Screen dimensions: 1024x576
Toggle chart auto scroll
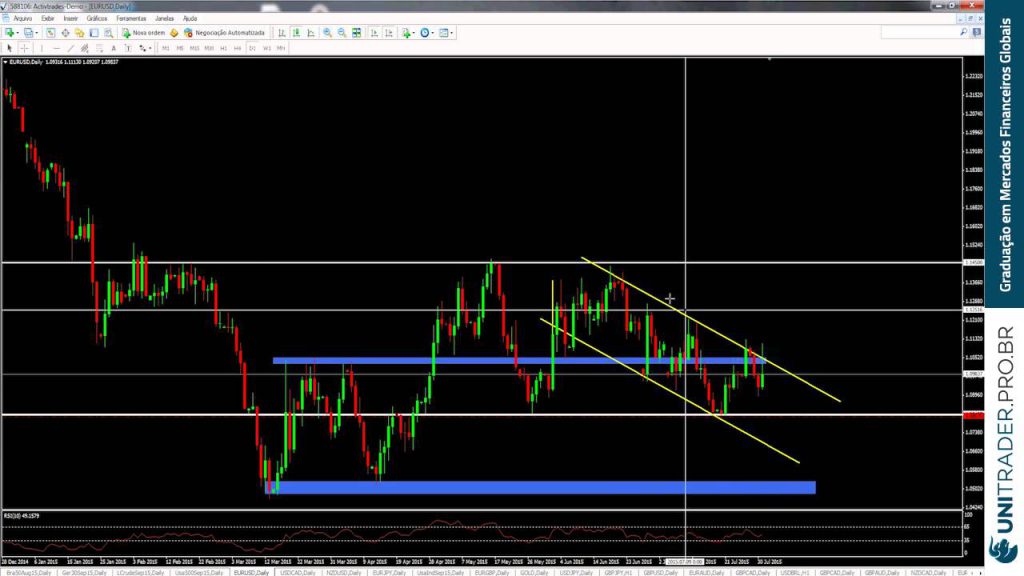374,33
